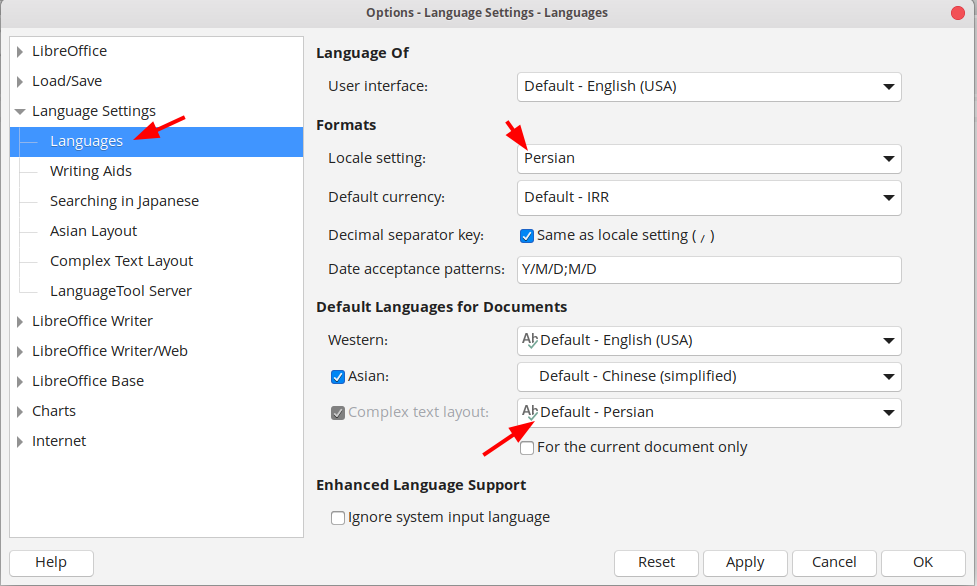The image size is (977, 586).
Task: Expand the Charts tree node
Action: coord(20,411)
